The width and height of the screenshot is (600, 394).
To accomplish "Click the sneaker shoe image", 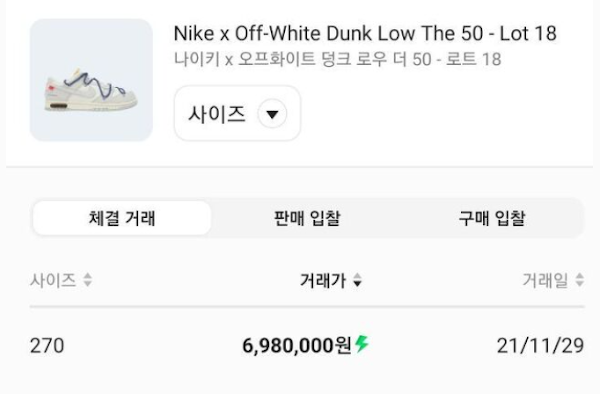I will pos(91,91).
